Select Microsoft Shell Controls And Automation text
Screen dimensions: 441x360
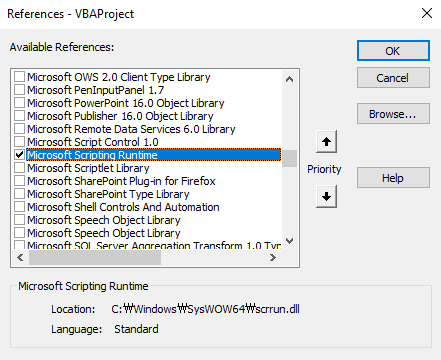point(123,207)
